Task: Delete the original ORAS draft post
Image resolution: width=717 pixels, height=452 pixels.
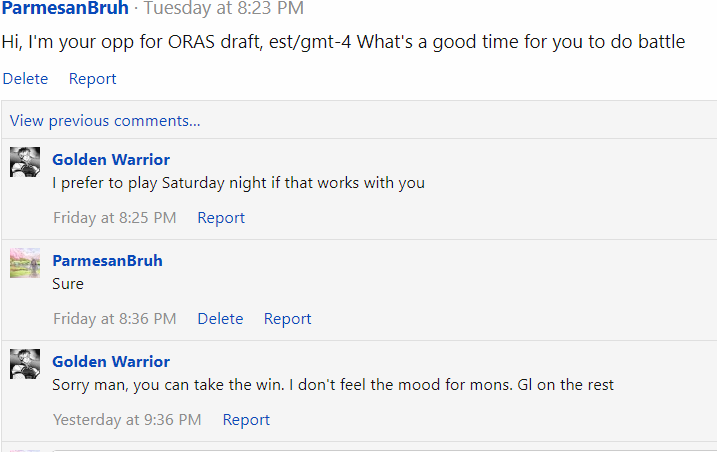Action: [x=25, y=78]
